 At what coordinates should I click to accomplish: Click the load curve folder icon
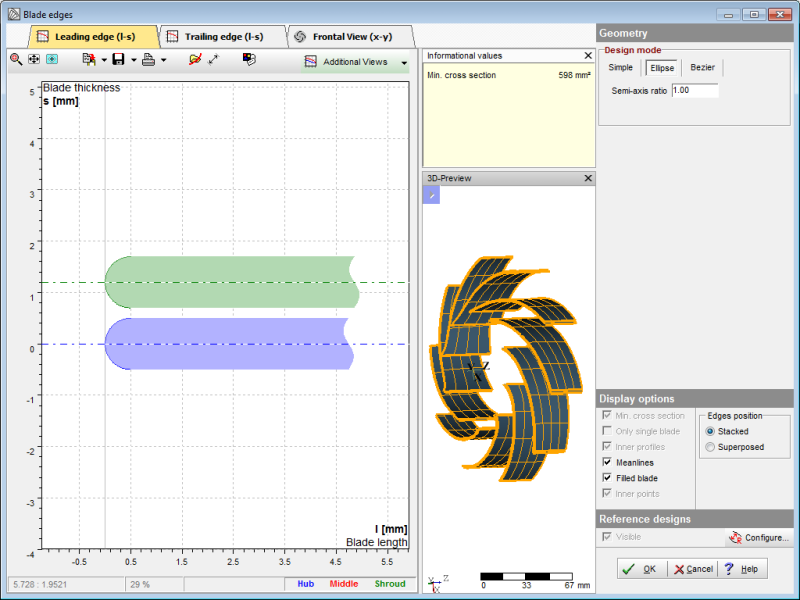coord(195,60)
